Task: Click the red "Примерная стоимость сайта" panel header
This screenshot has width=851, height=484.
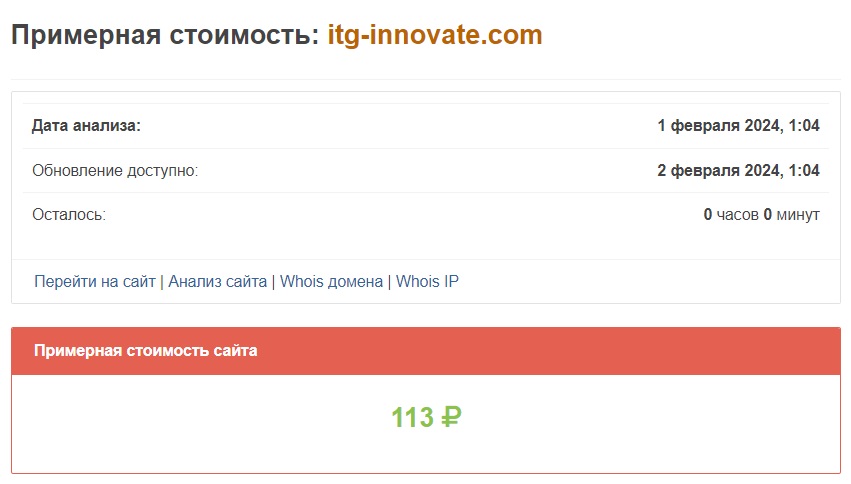Action: click(x=145, y=351)
